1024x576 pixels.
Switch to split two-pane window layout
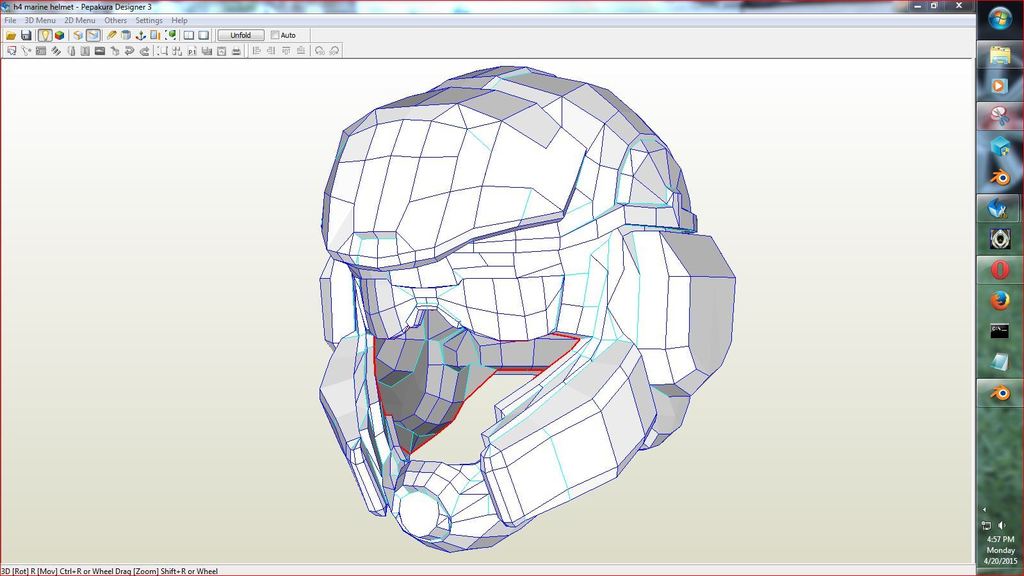(x=189, y=35)
